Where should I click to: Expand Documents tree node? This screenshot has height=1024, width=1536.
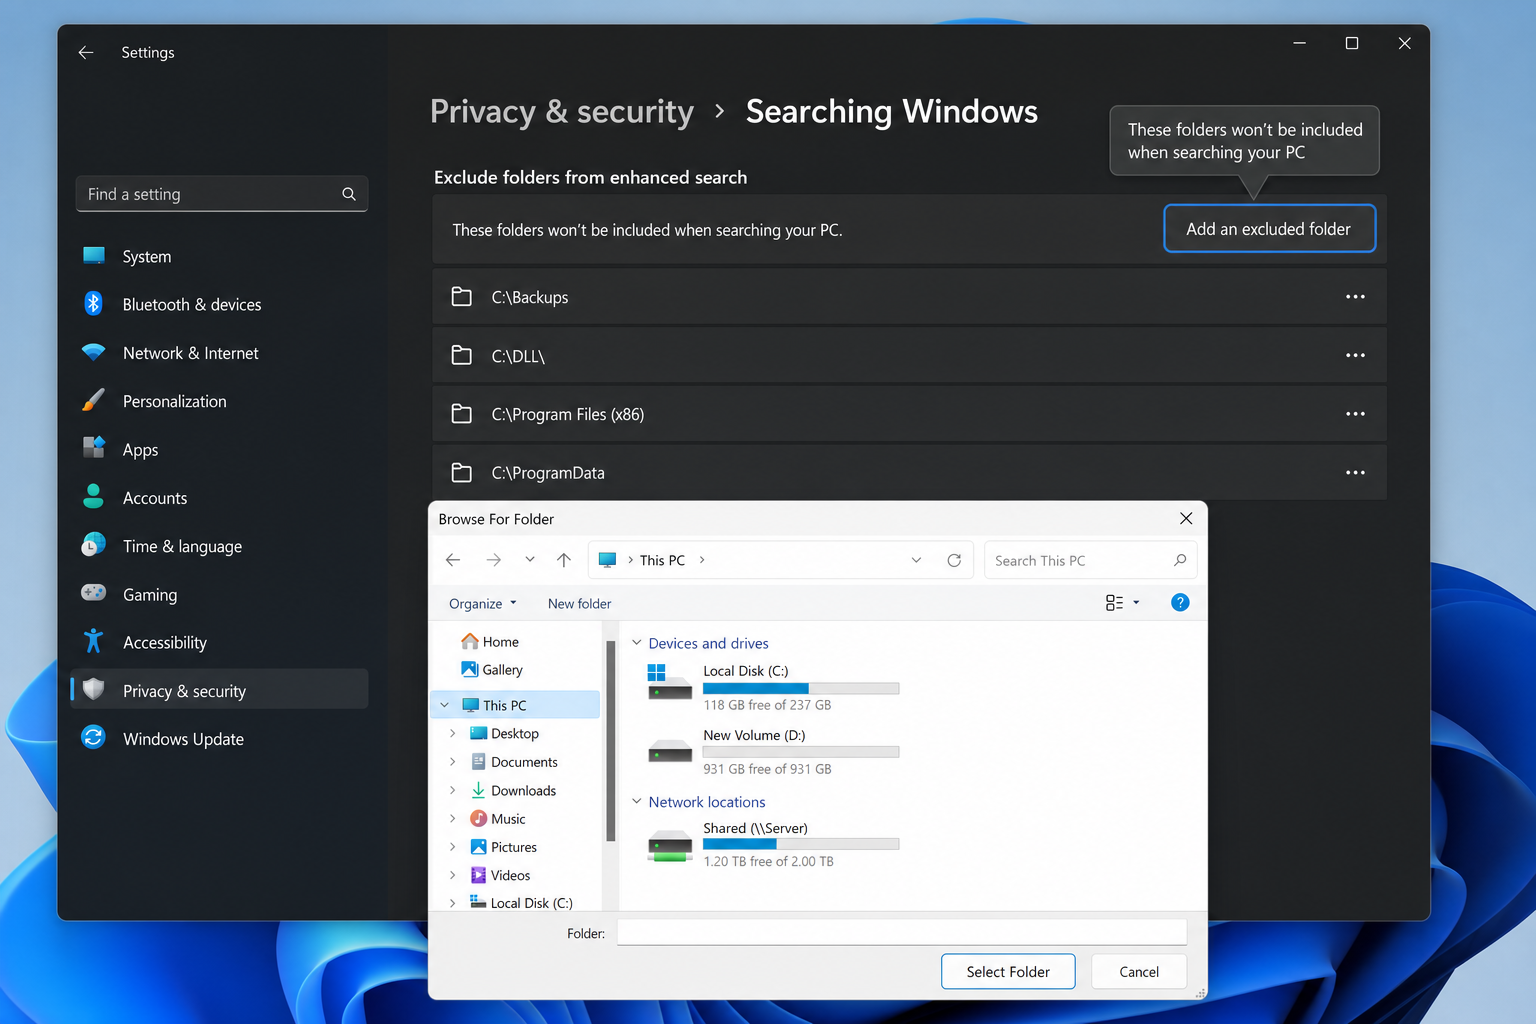453,762
